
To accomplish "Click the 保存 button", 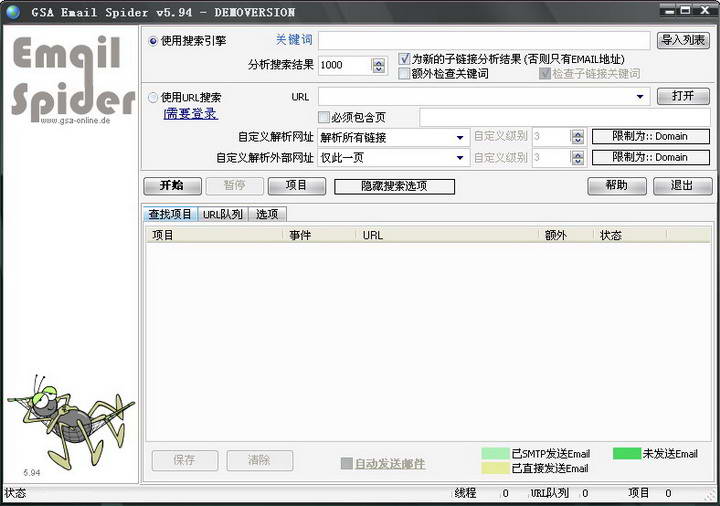I will [185, 460].
